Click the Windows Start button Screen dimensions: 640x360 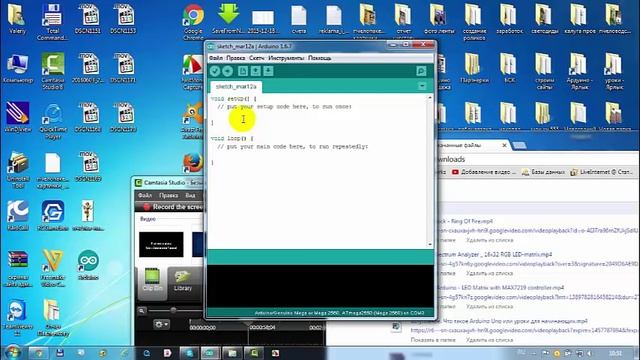coord(13,353)
